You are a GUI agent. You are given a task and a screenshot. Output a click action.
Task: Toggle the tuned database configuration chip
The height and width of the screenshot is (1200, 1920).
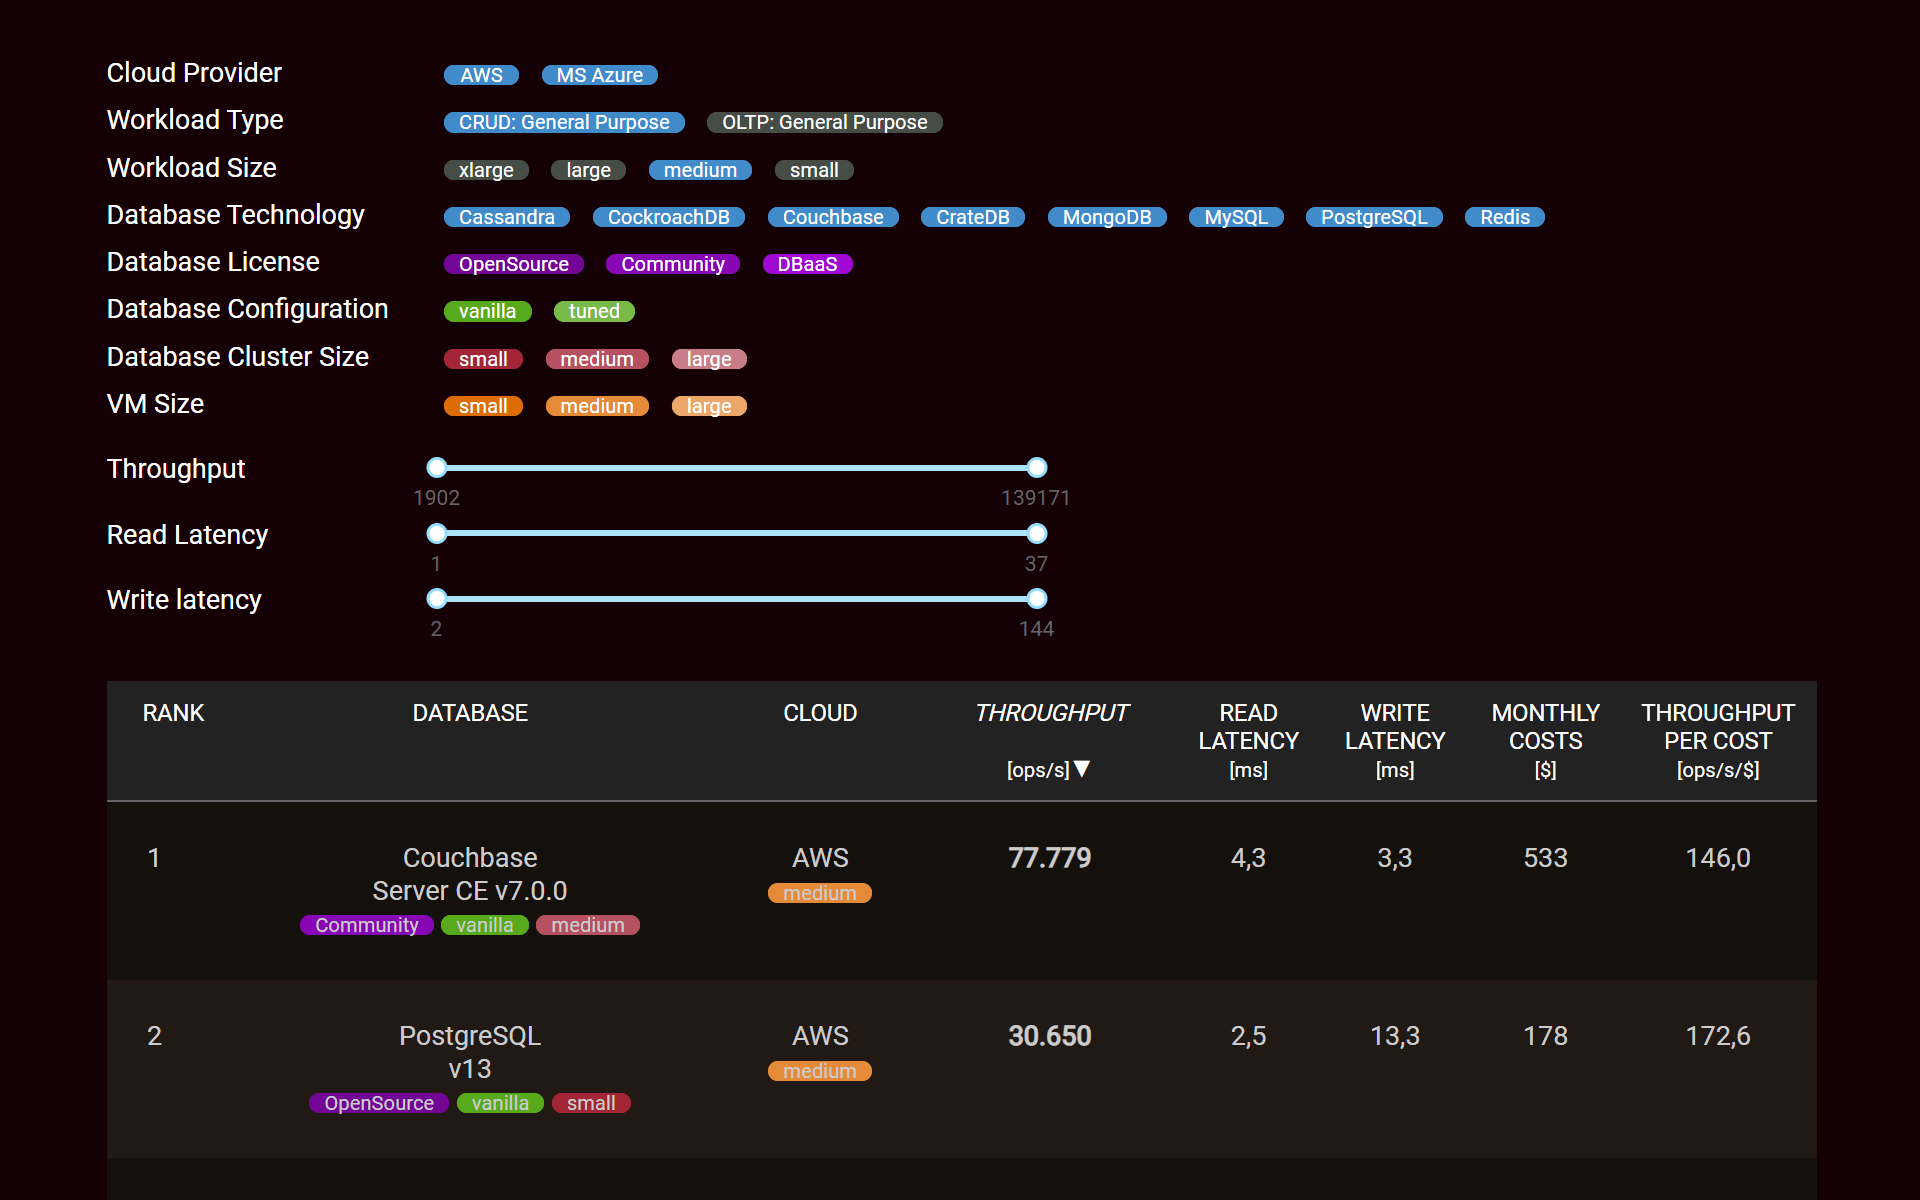pyautogui.click(x=594, y=311)
